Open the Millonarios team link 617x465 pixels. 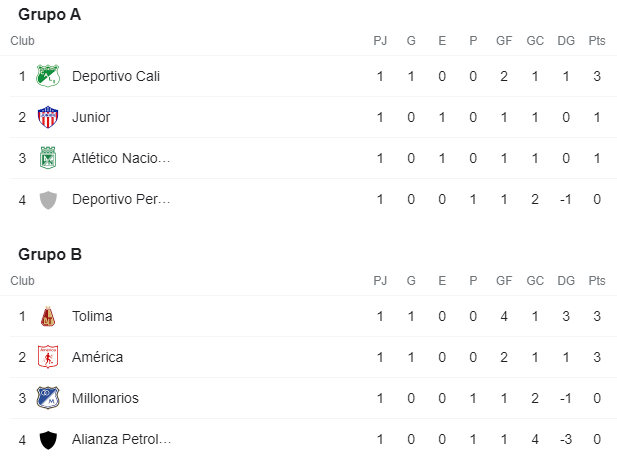coord(105,398)
